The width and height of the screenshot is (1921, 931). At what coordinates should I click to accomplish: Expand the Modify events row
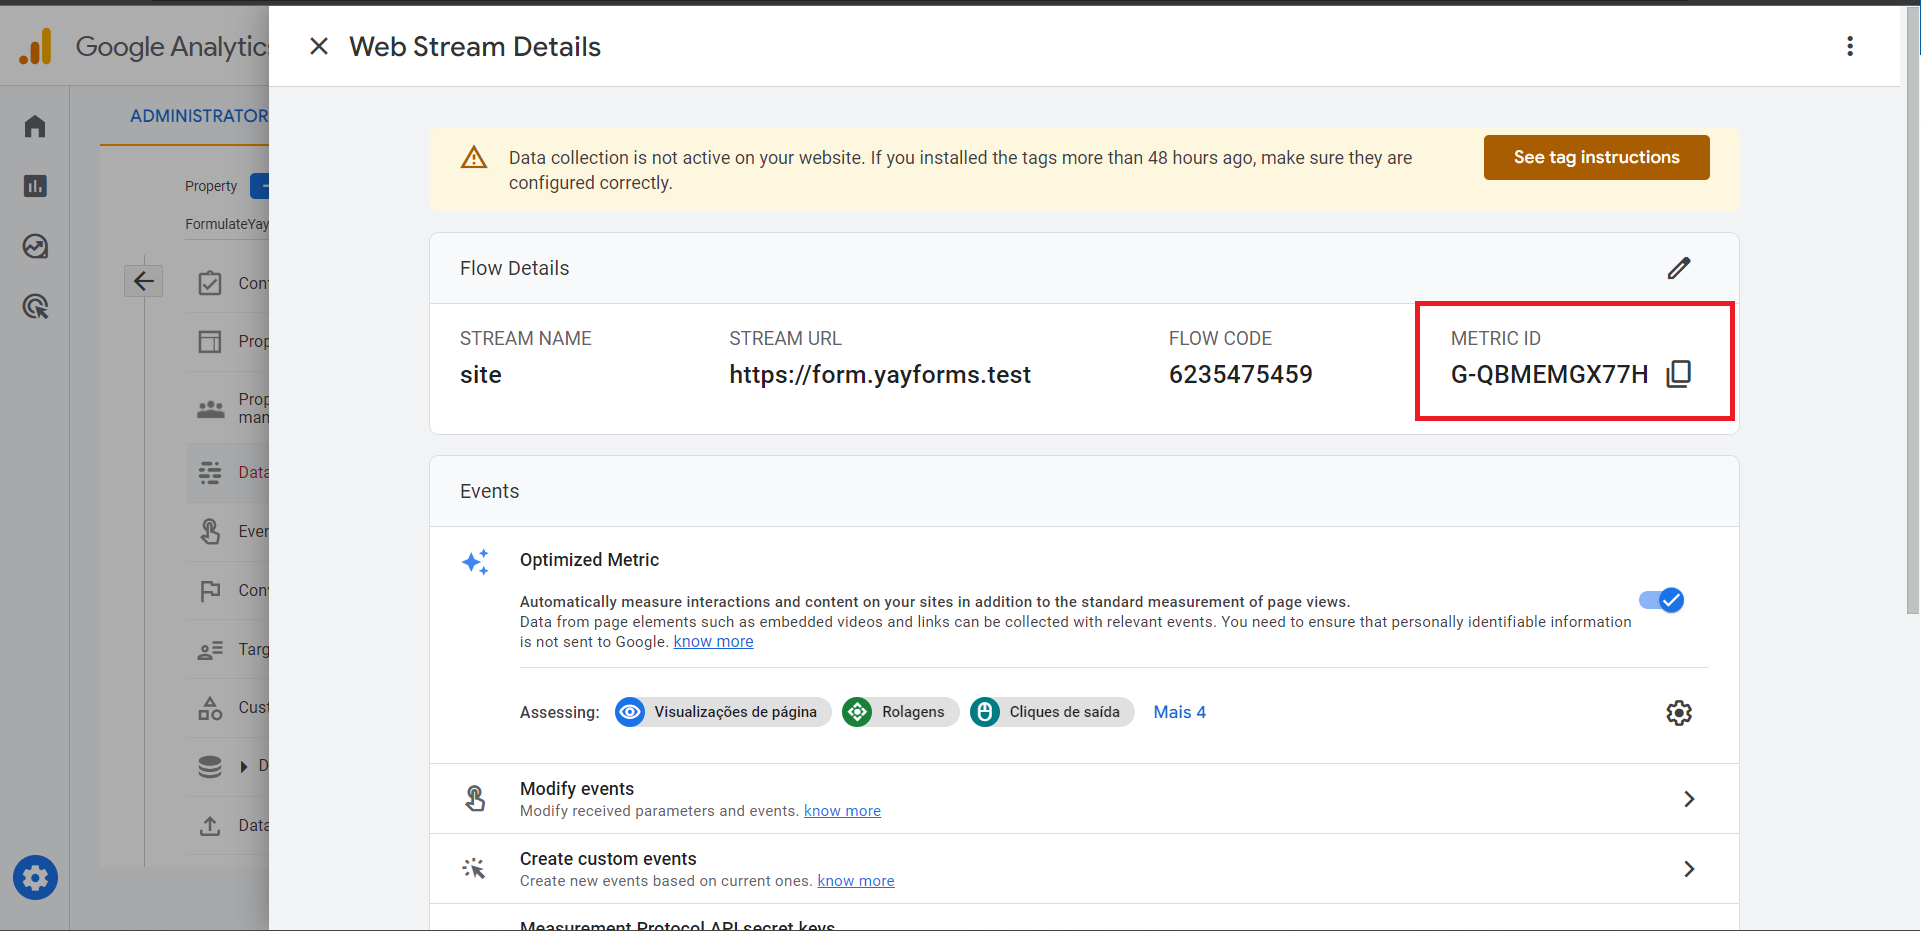(x=1689, y=798)
